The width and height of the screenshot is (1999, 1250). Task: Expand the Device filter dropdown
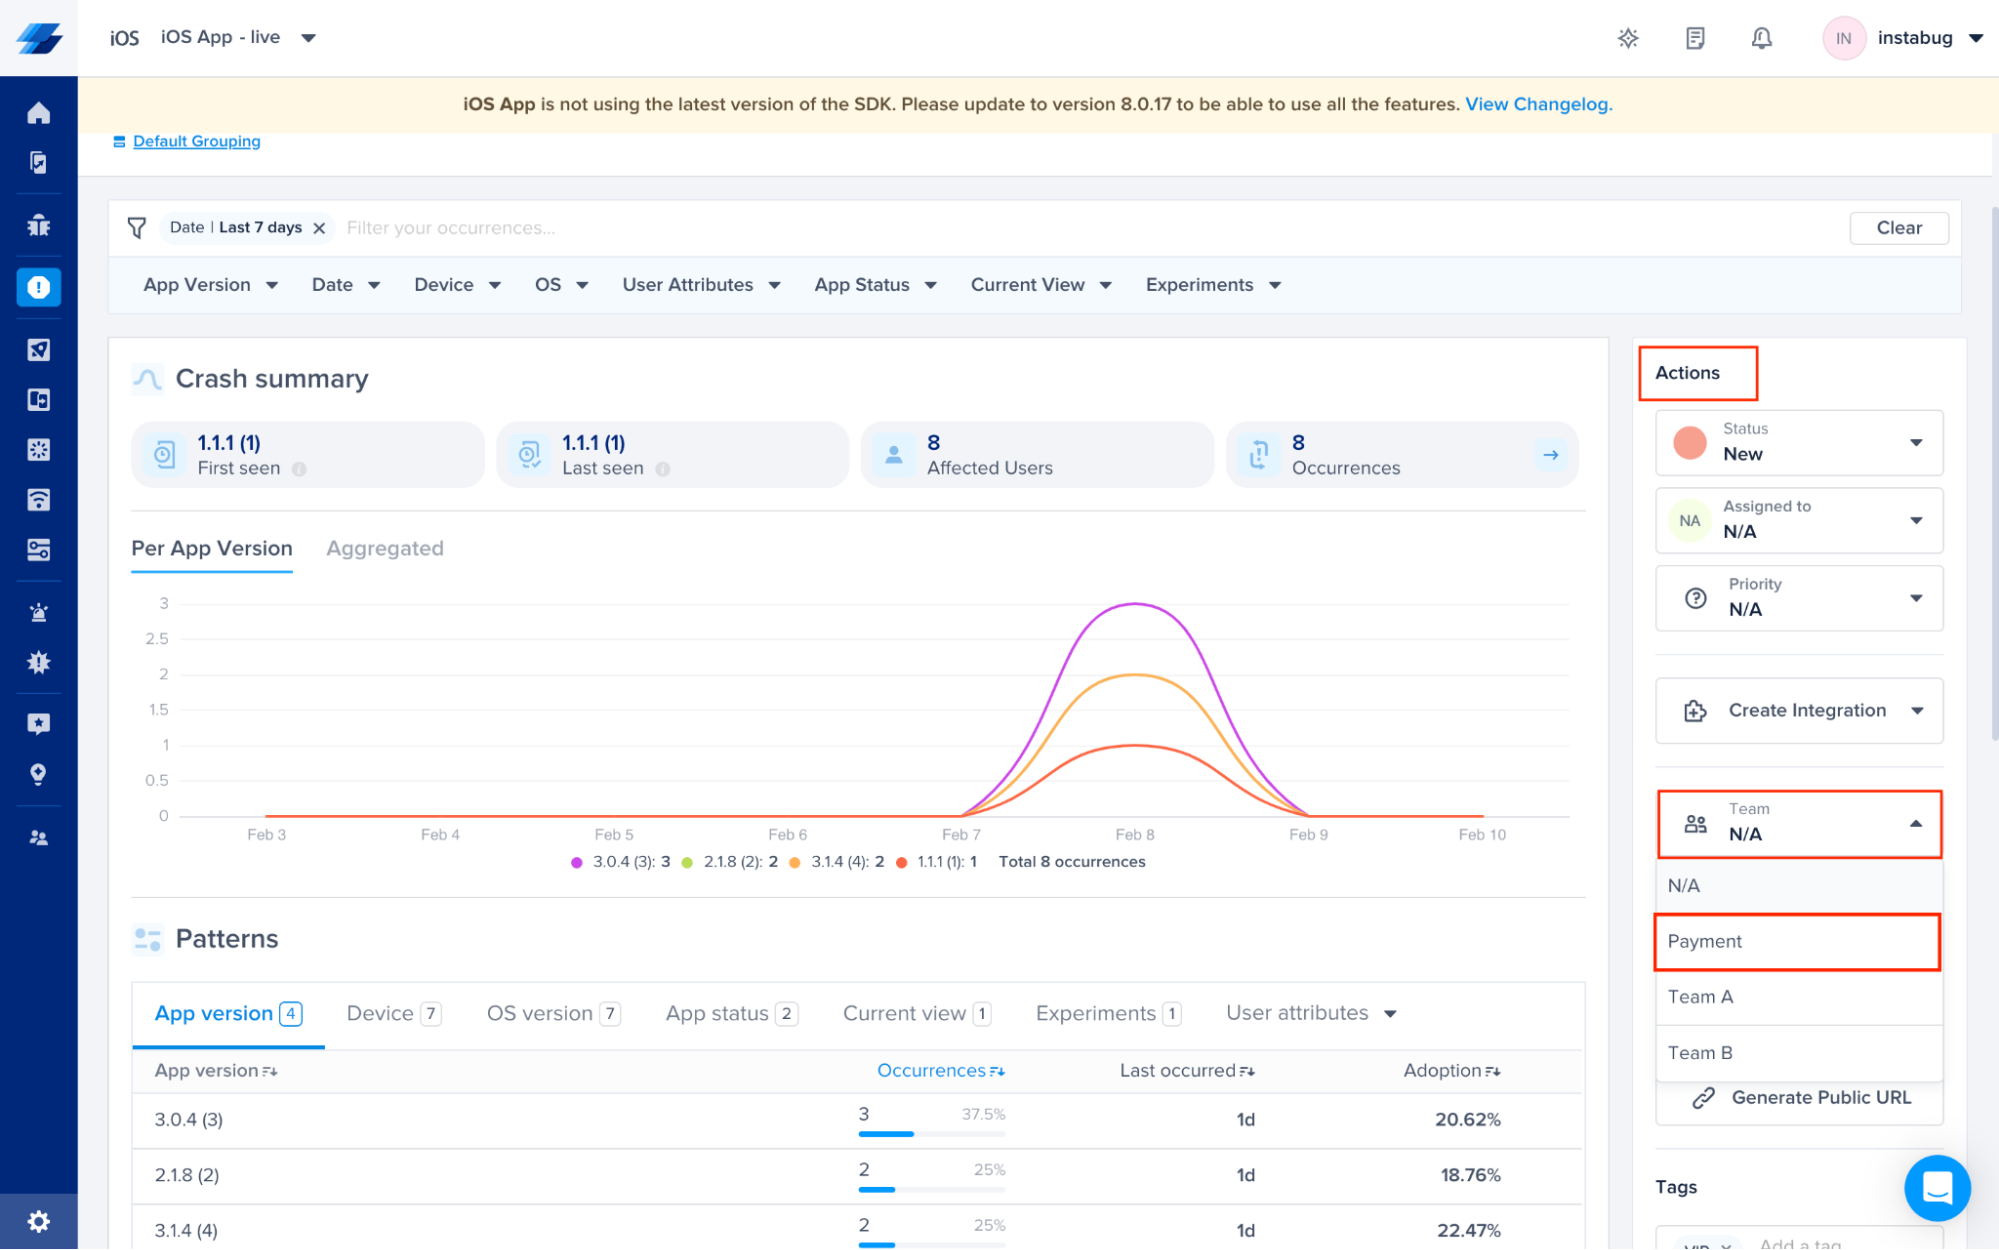coord(457,285)
